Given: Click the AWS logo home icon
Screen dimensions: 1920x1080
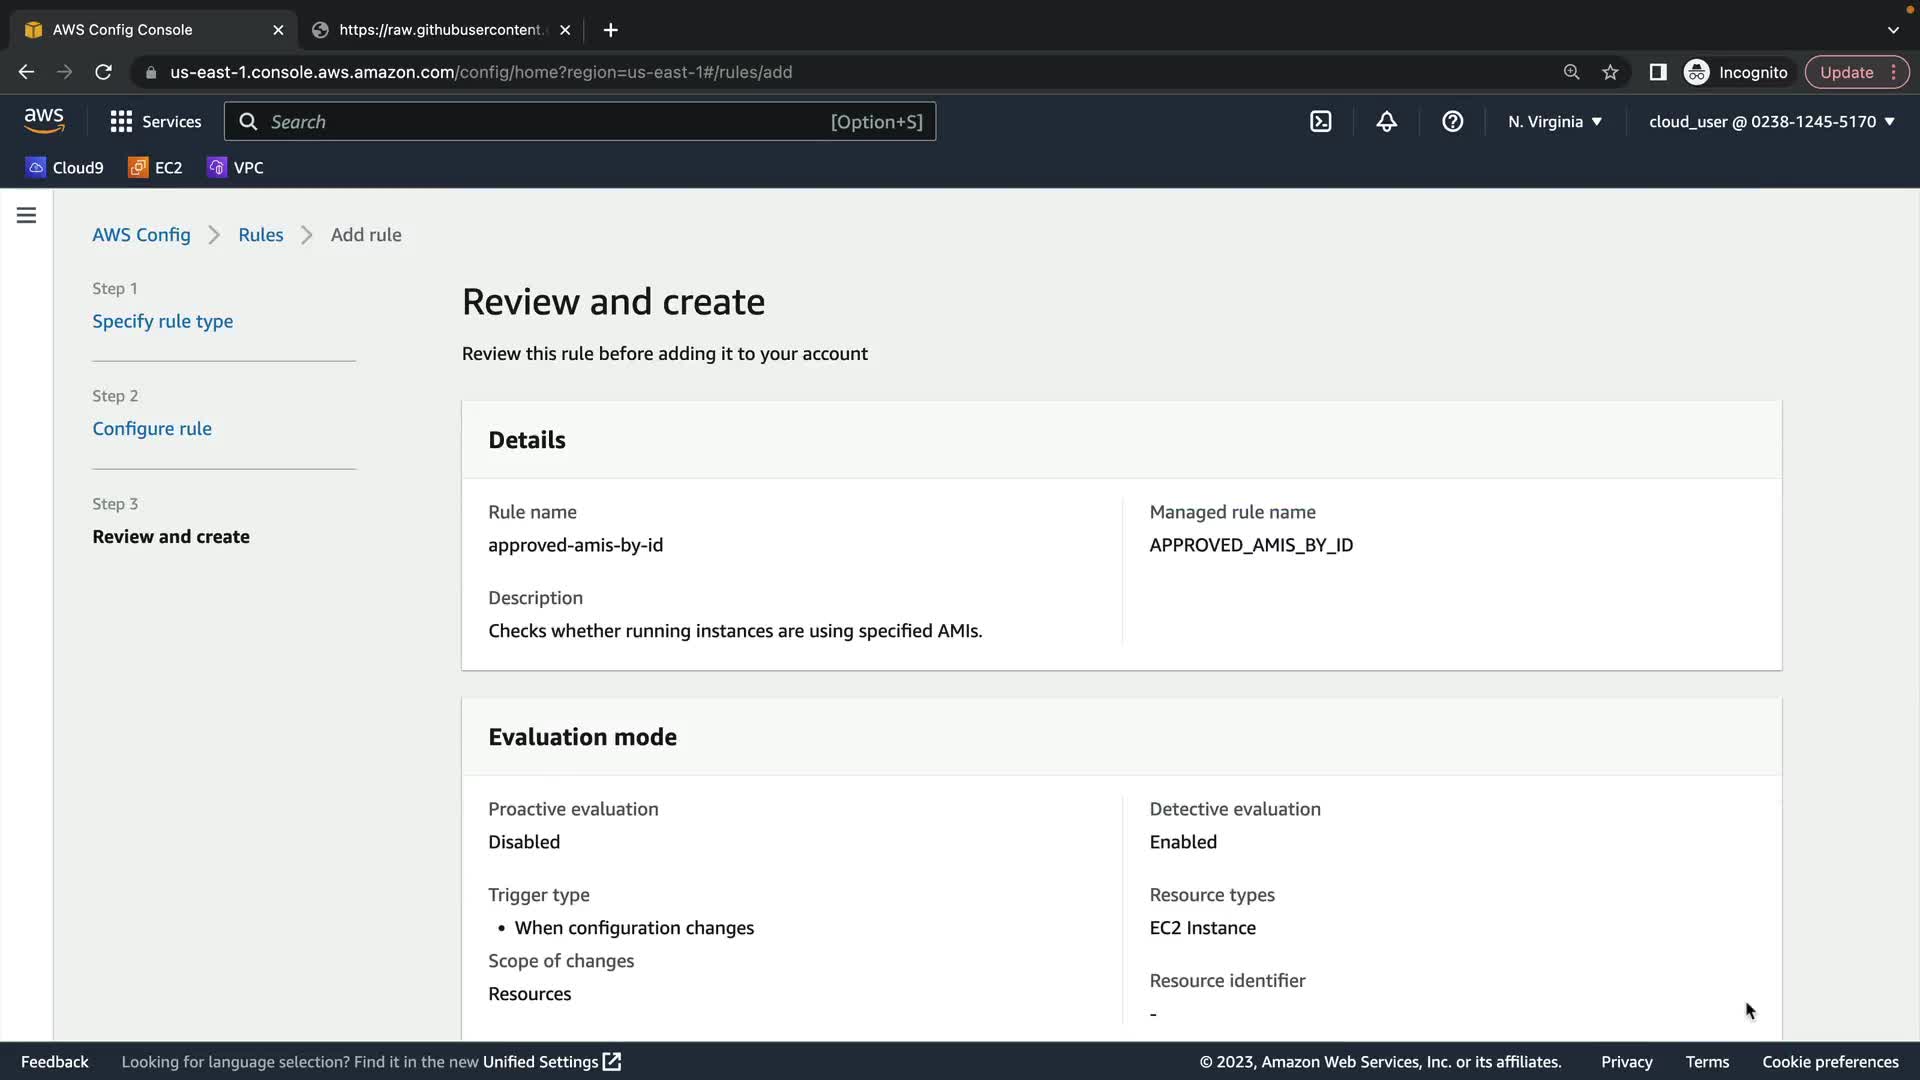Looking at the screenshot, I should pos(44,121).
